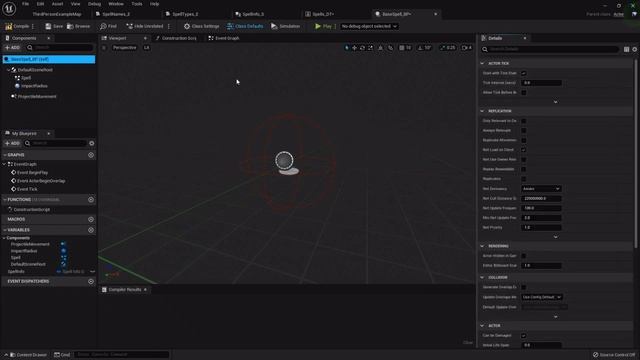This screenshot has width=640, height=360.
Task: Open the Tools menu
Action: pos(137,4)
